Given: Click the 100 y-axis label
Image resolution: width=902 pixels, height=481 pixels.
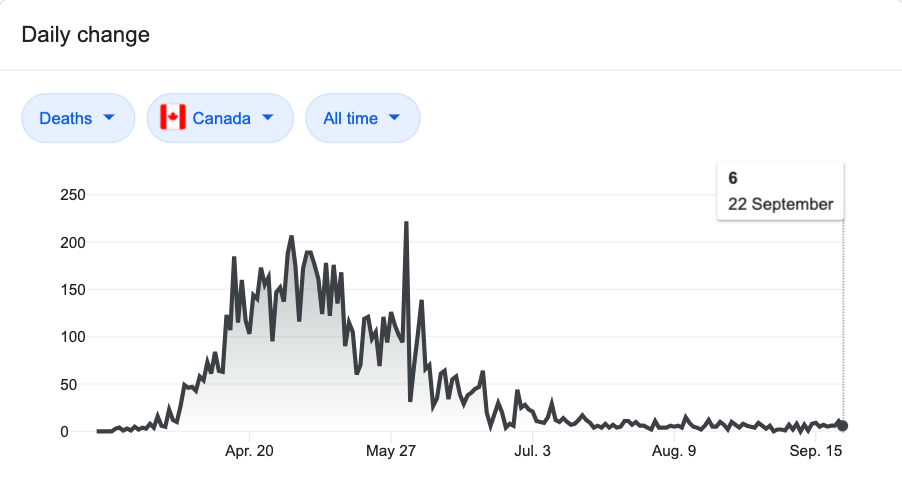Looking at the screenshot, I should point(72,337).
